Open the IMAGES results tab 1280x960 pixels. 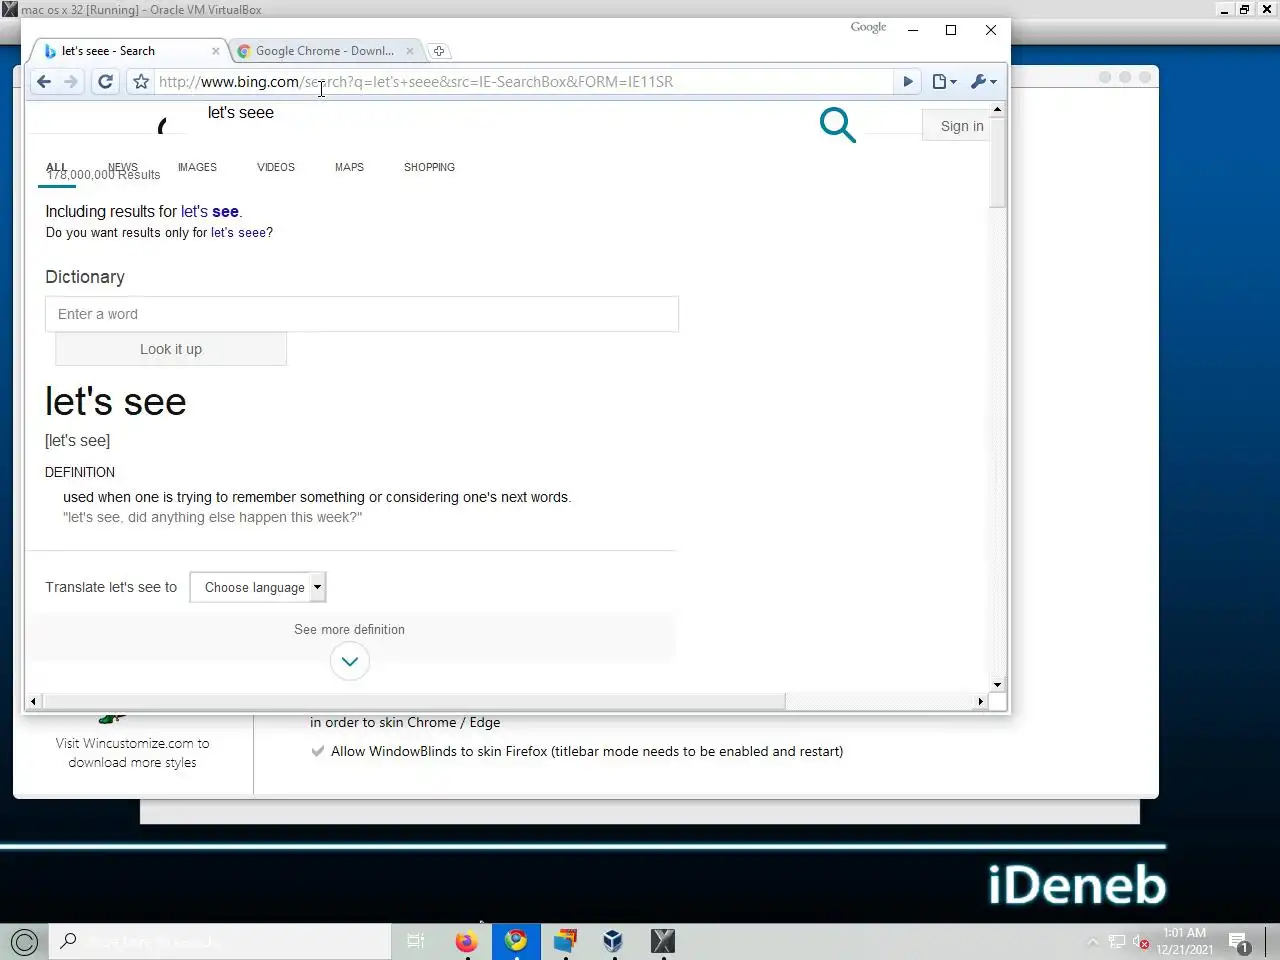197,167
